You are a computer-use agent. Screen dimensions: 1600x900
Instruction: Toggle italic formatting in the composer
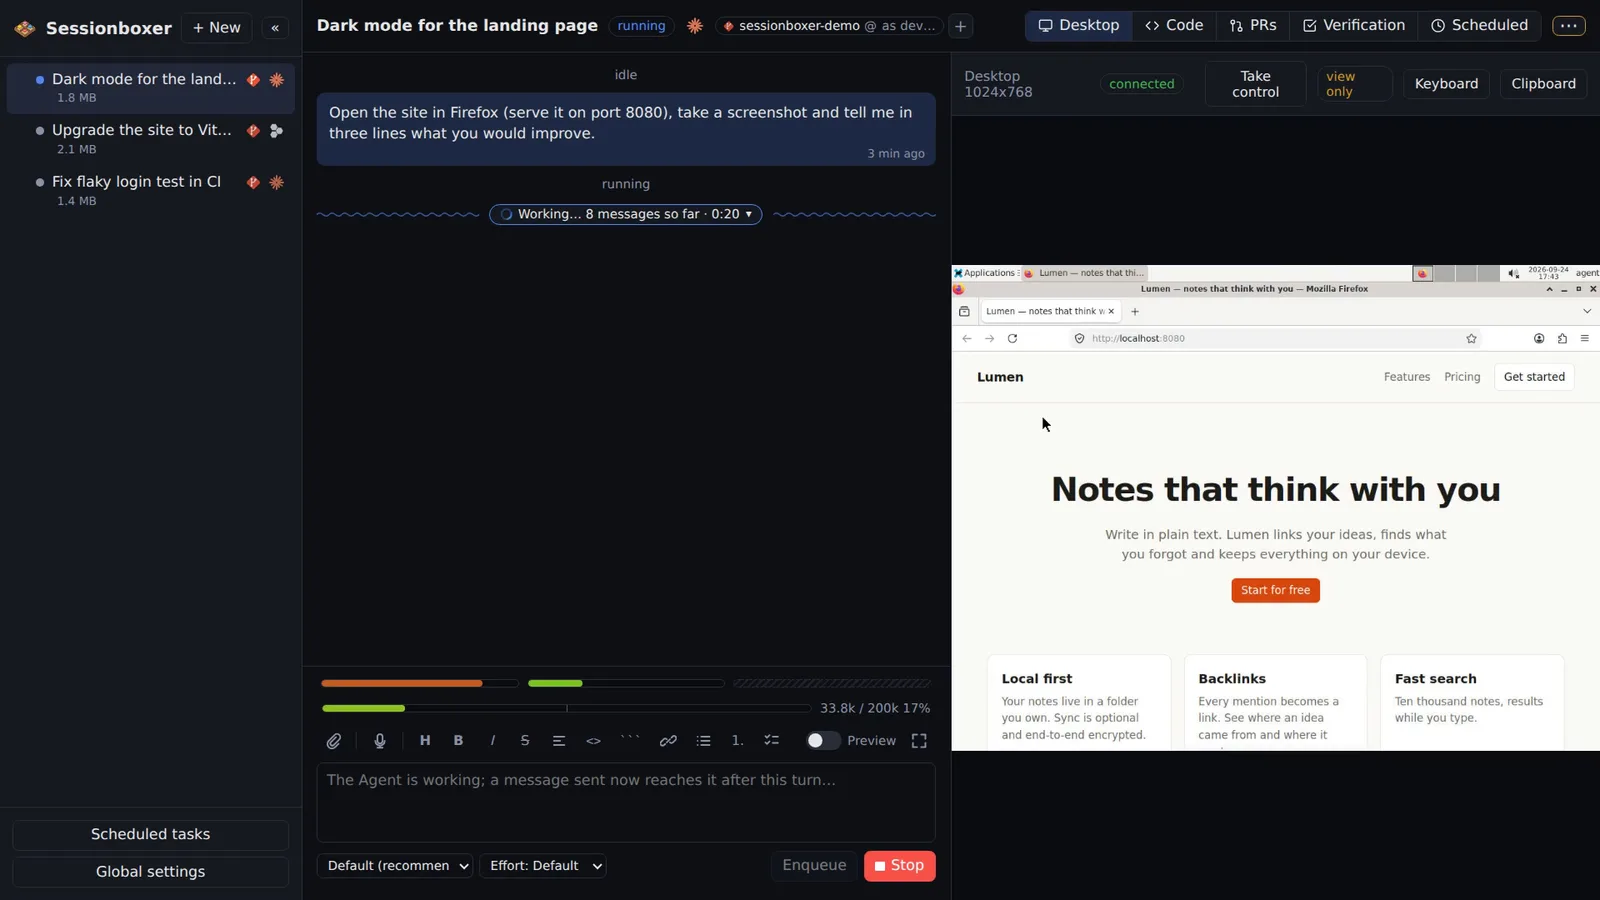click(492, 741)
